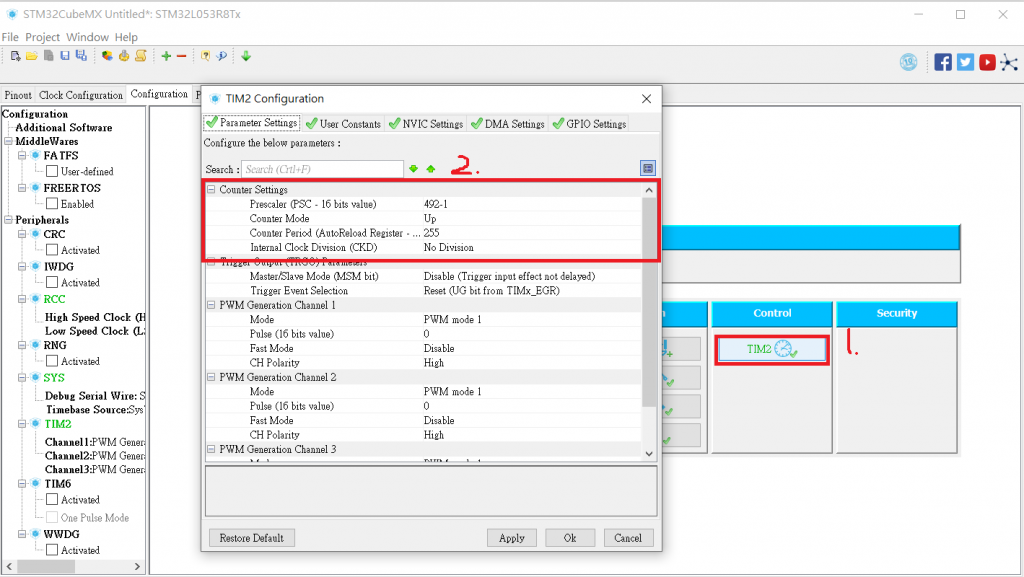The width and height of the screenshot is (1024, 577).
Task: Click the search next green down arrow
Action: pos(413,169)
